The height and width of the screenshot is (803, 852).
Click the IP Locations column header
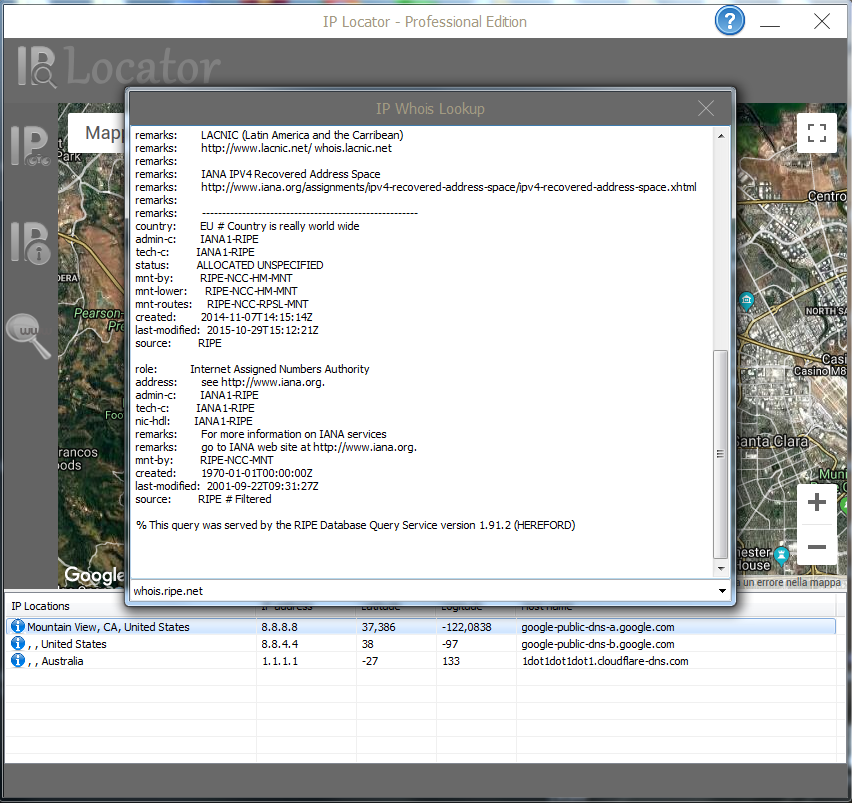[40, 606]
